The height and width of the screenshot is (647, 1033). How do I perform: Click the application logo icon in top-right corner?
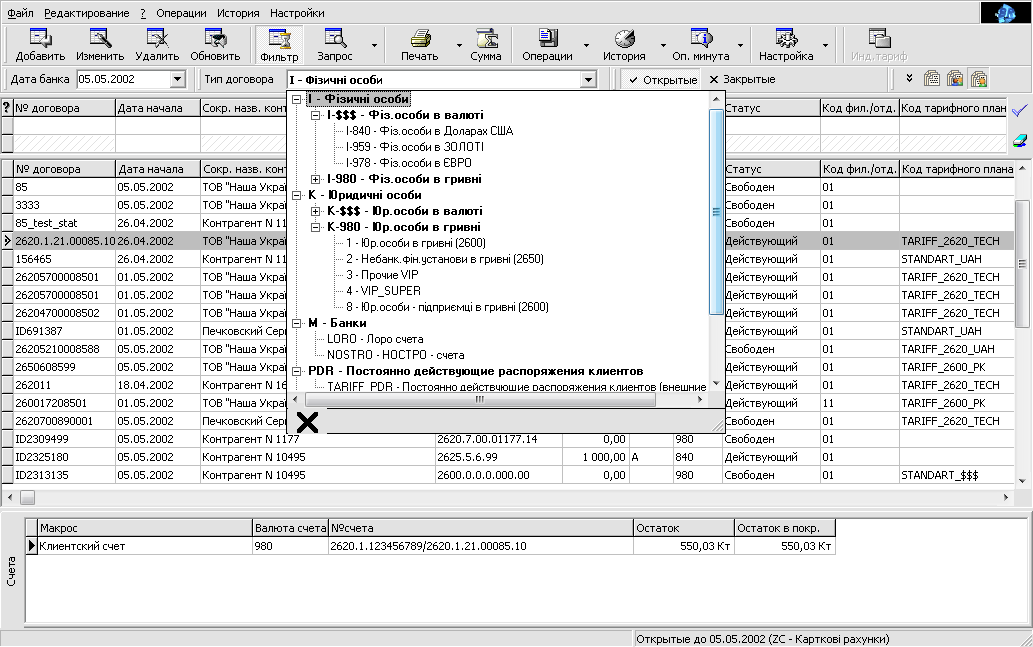(1005, 13)
